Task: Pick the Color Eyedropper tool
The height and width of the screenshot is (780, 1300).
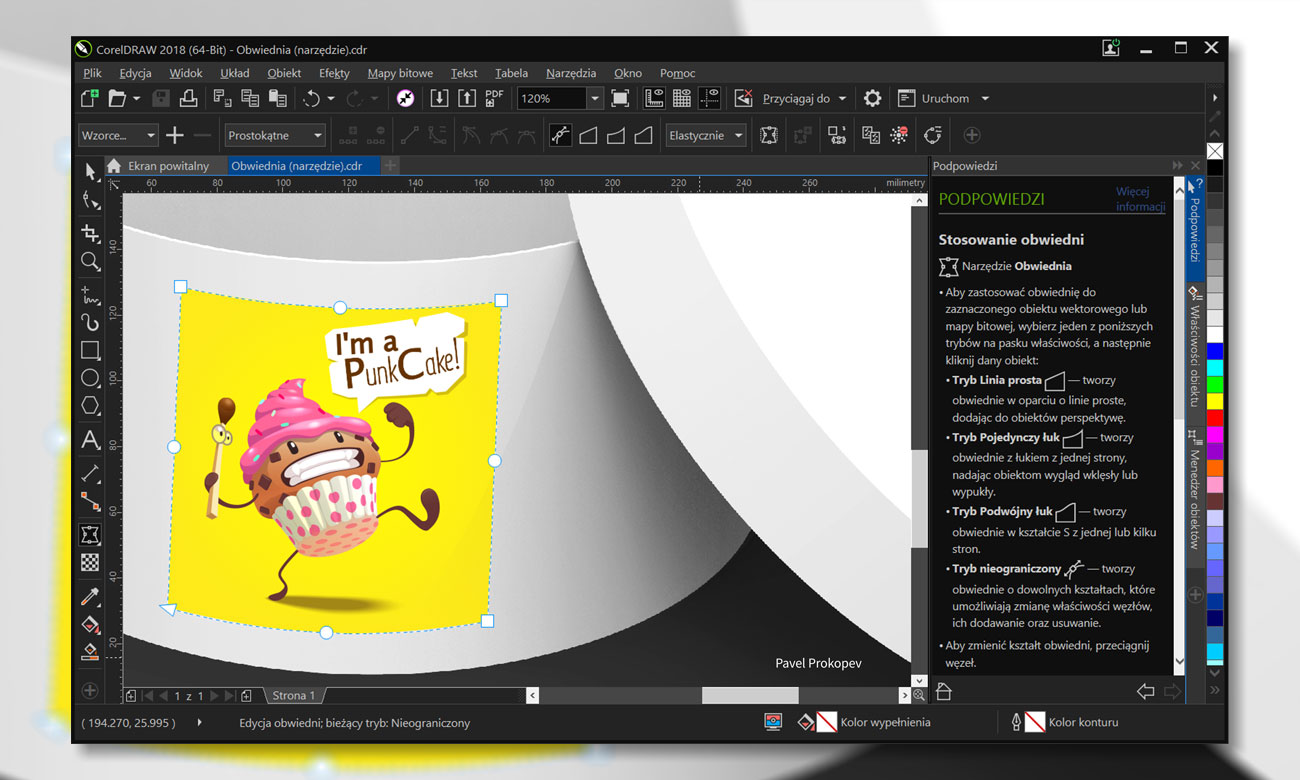Action: coord(91,597)
